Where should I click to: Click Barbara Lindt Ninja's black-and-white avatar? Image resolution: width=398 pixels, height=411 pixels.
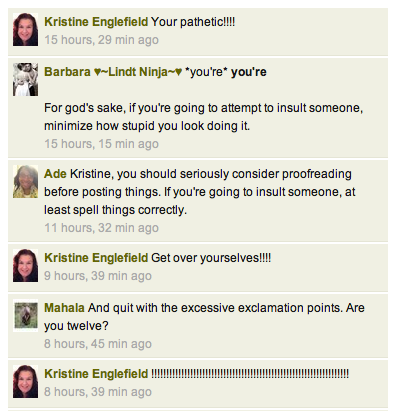[x=25, y=79]
